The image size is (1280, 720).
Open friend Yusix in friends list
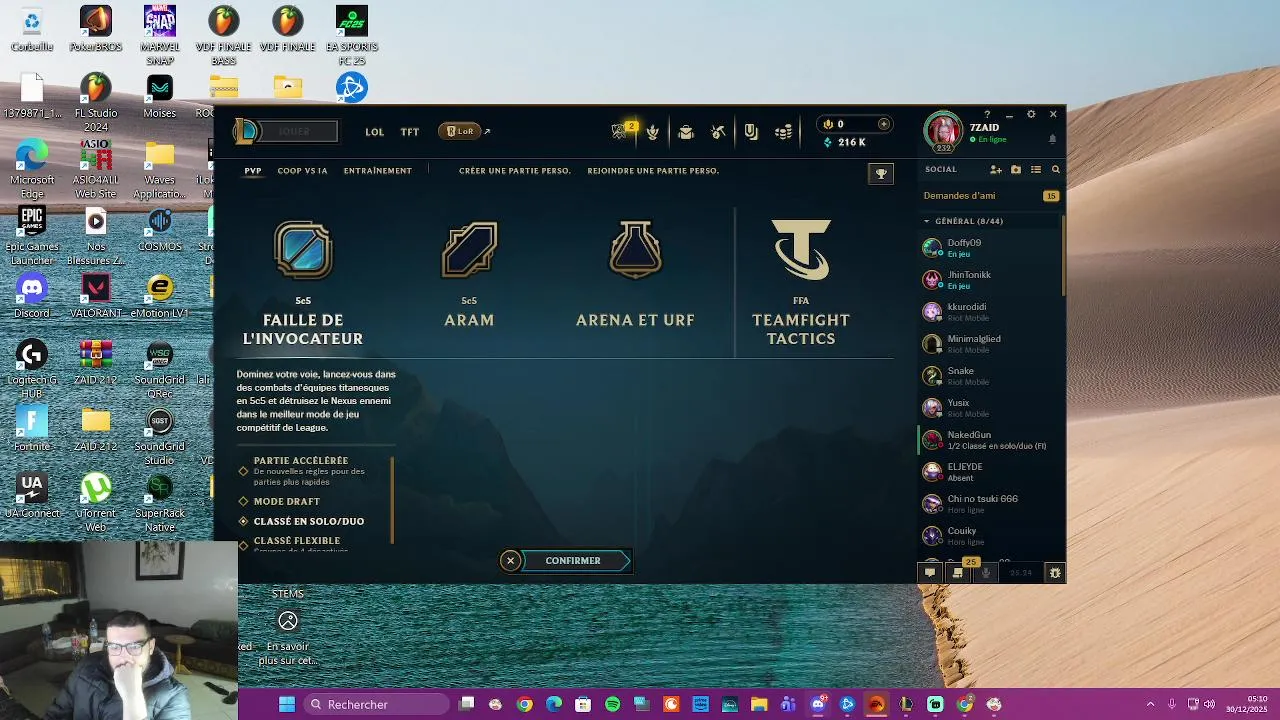point(989,408)
